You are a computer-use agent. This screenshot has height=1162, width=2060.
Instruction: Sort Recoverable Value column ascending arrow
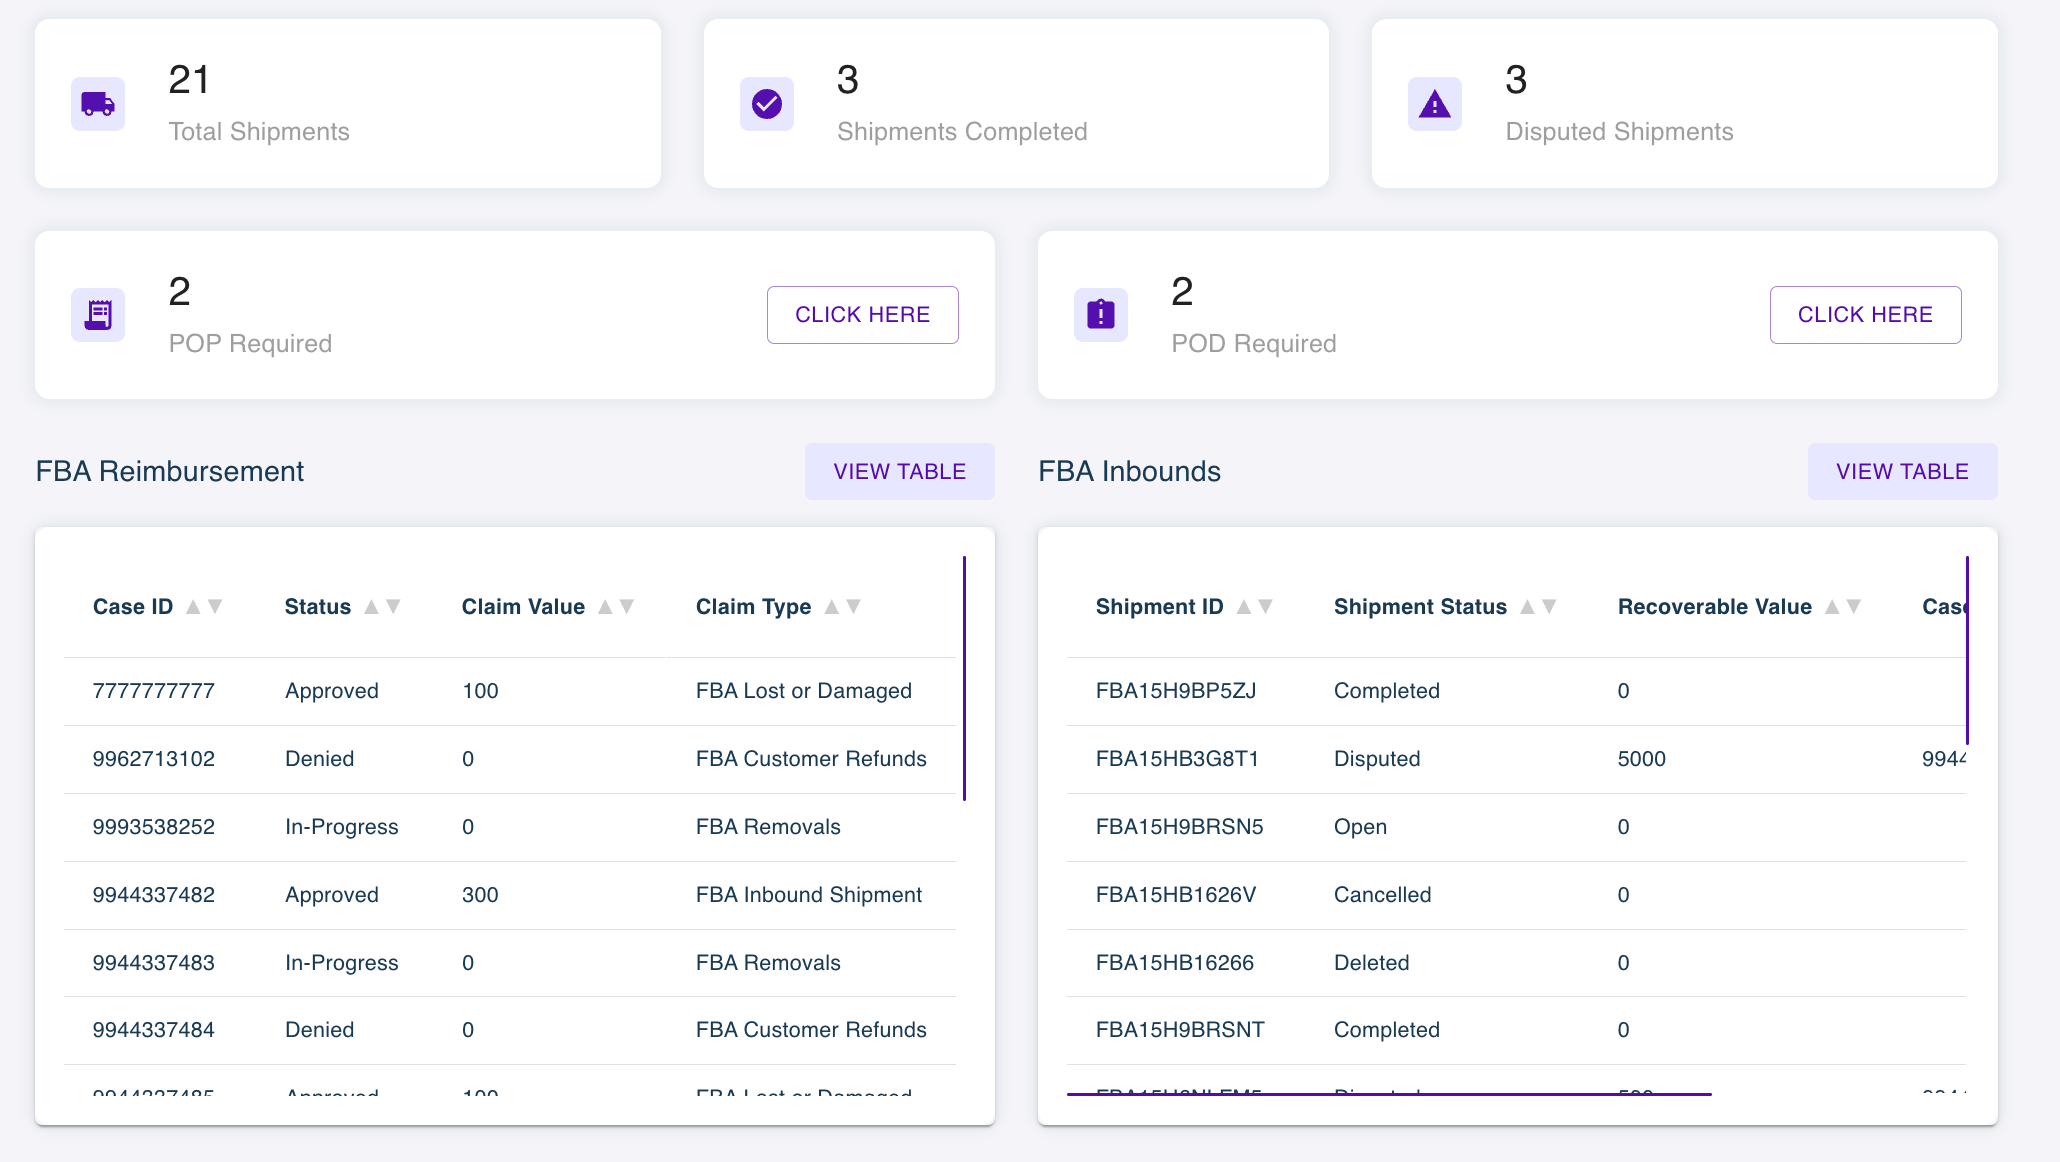(x=1832, y=607)
